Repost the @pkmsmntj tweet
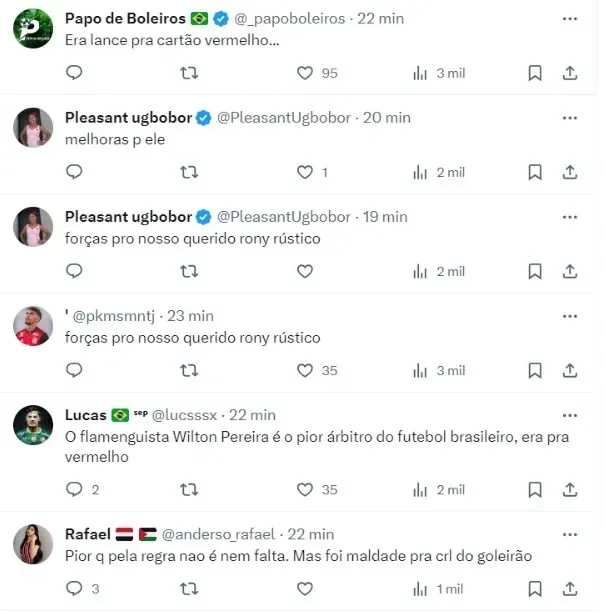The image size is (606, 613). tap(188, 370)
